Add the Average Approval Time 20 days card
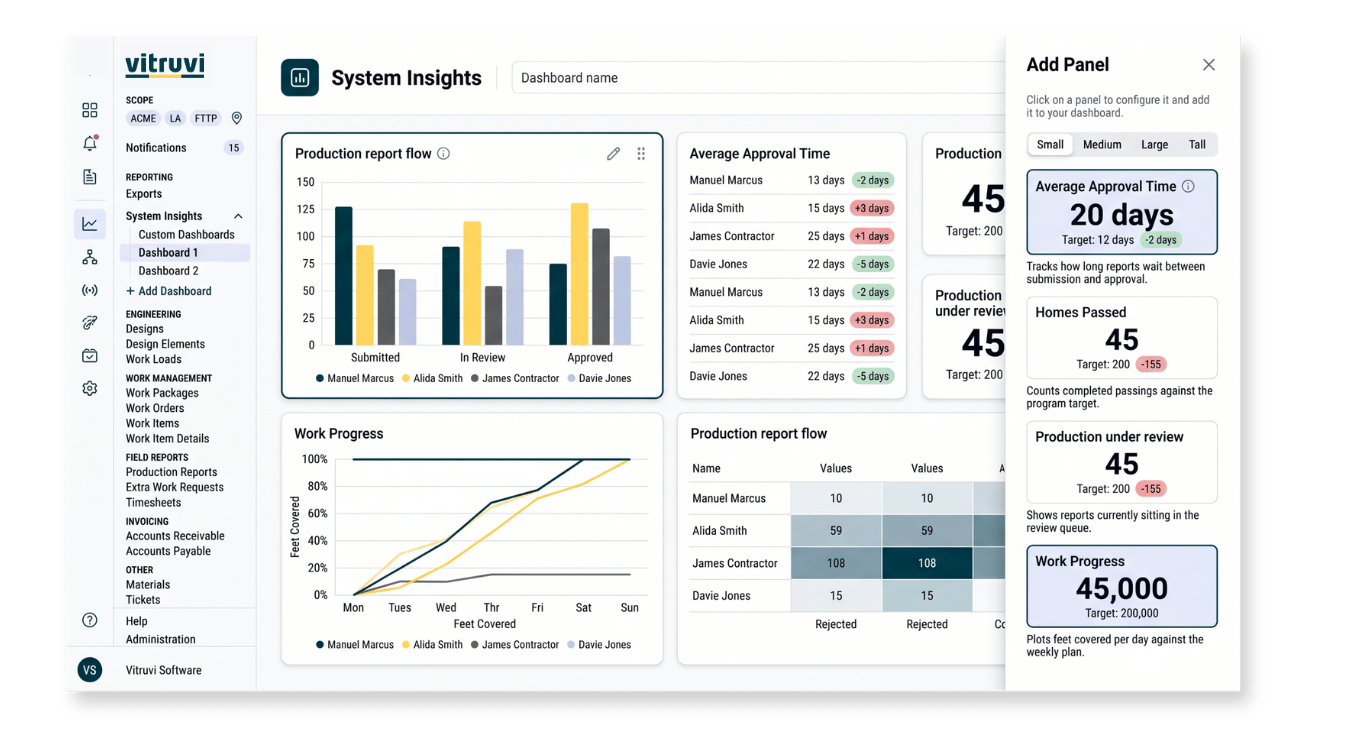 [x=1122, y=212]
